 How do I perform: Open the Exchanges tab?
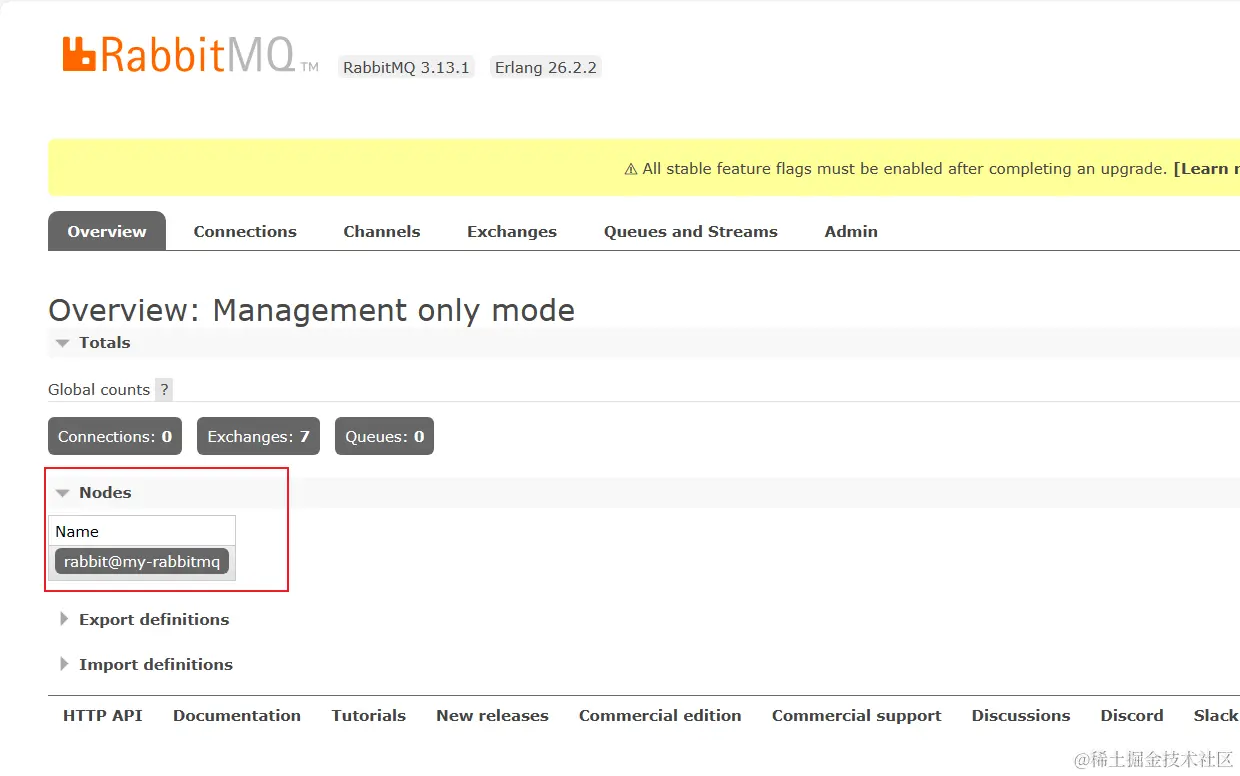[x=512, y=231]
